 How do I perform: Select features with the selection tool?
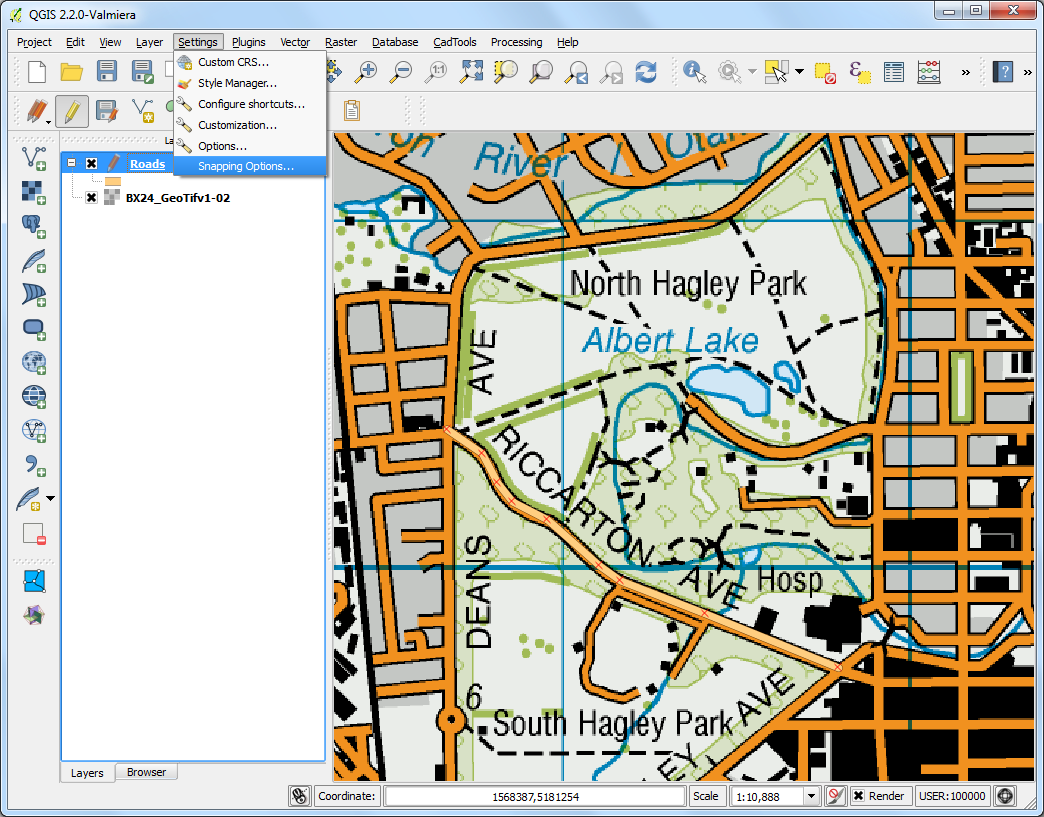(776, 71)
